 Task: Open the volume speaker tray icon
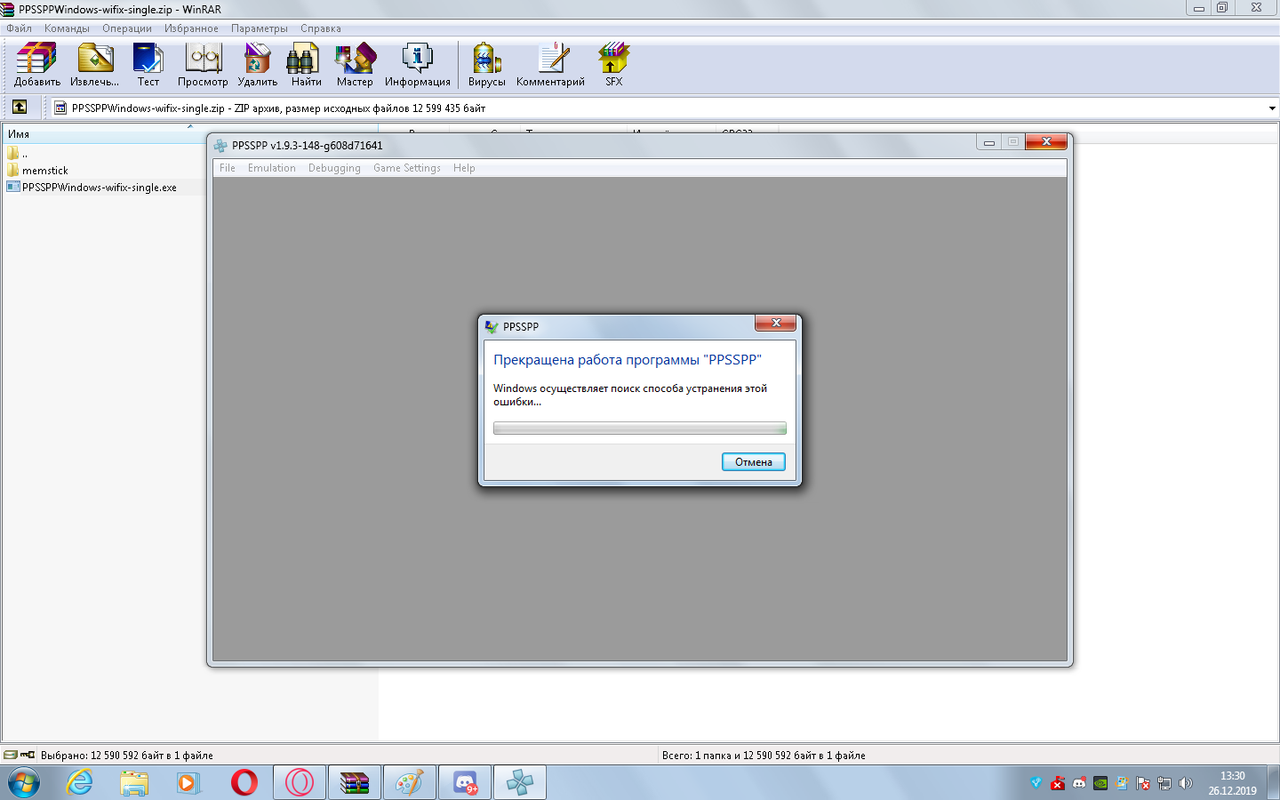[1186, 783]
